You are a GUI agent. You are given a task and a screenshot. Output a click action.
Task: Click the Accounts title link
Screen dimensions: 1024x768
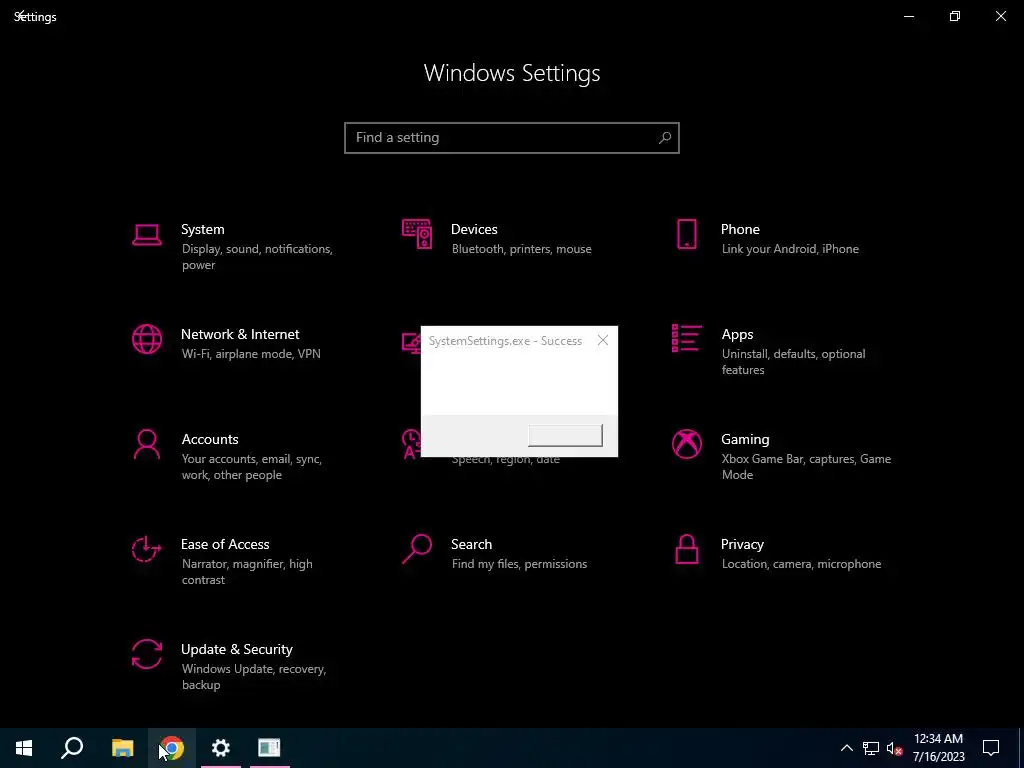(x=210, y=440)
